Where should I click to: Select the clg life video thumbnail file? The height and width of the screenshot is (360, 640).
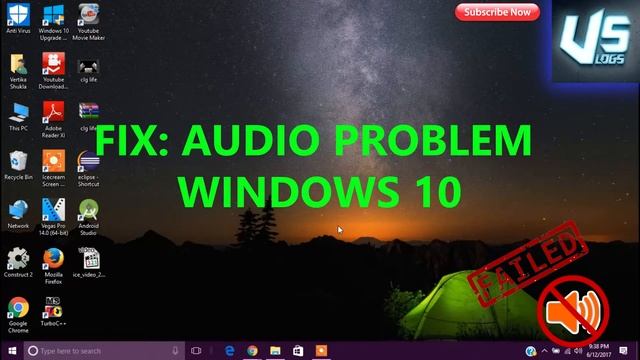(x=89, y=71)
